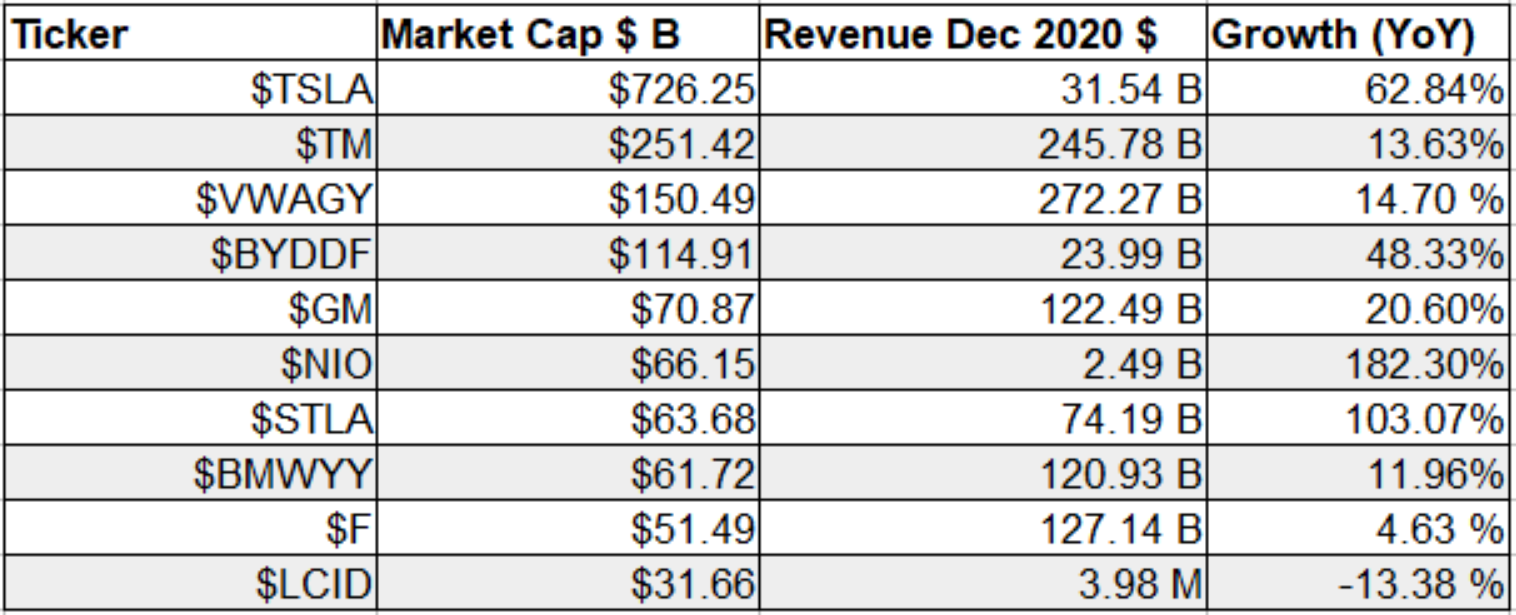The width and height of the screenshot is (1516, 615).
Task: Select the Revenue Dec 2020 $ header
Action: 982,35
